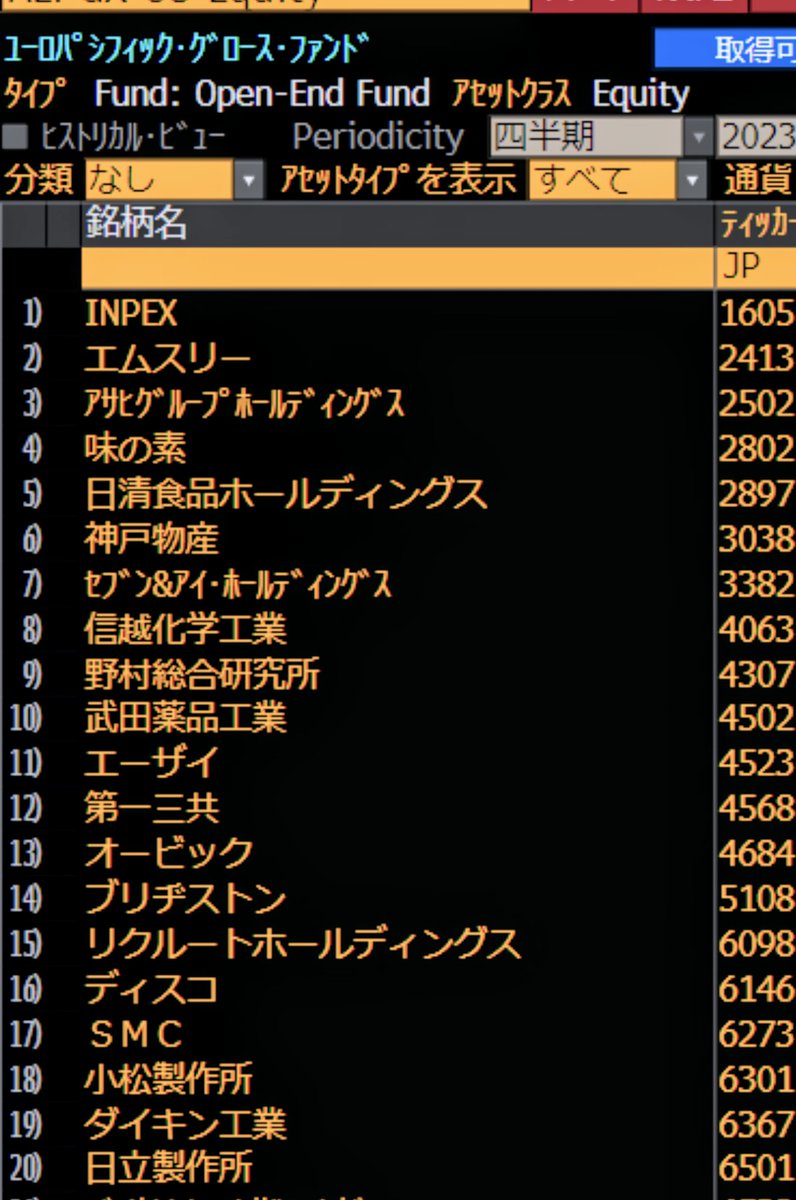Select the ダイキン工業 row

tap(398, 1124)
